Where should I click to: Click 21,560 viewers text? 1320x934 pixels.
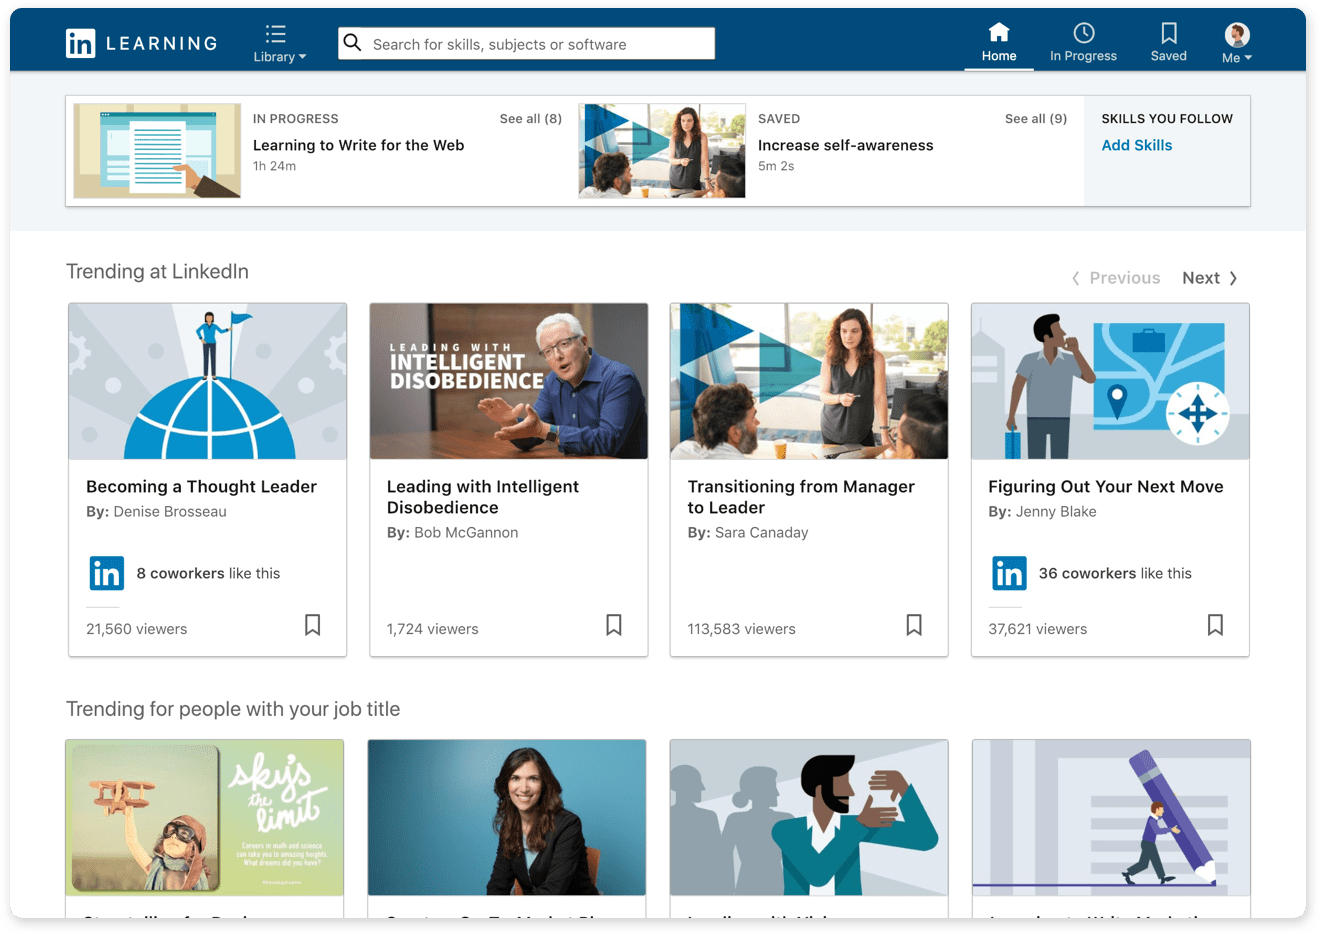point(136,629)
